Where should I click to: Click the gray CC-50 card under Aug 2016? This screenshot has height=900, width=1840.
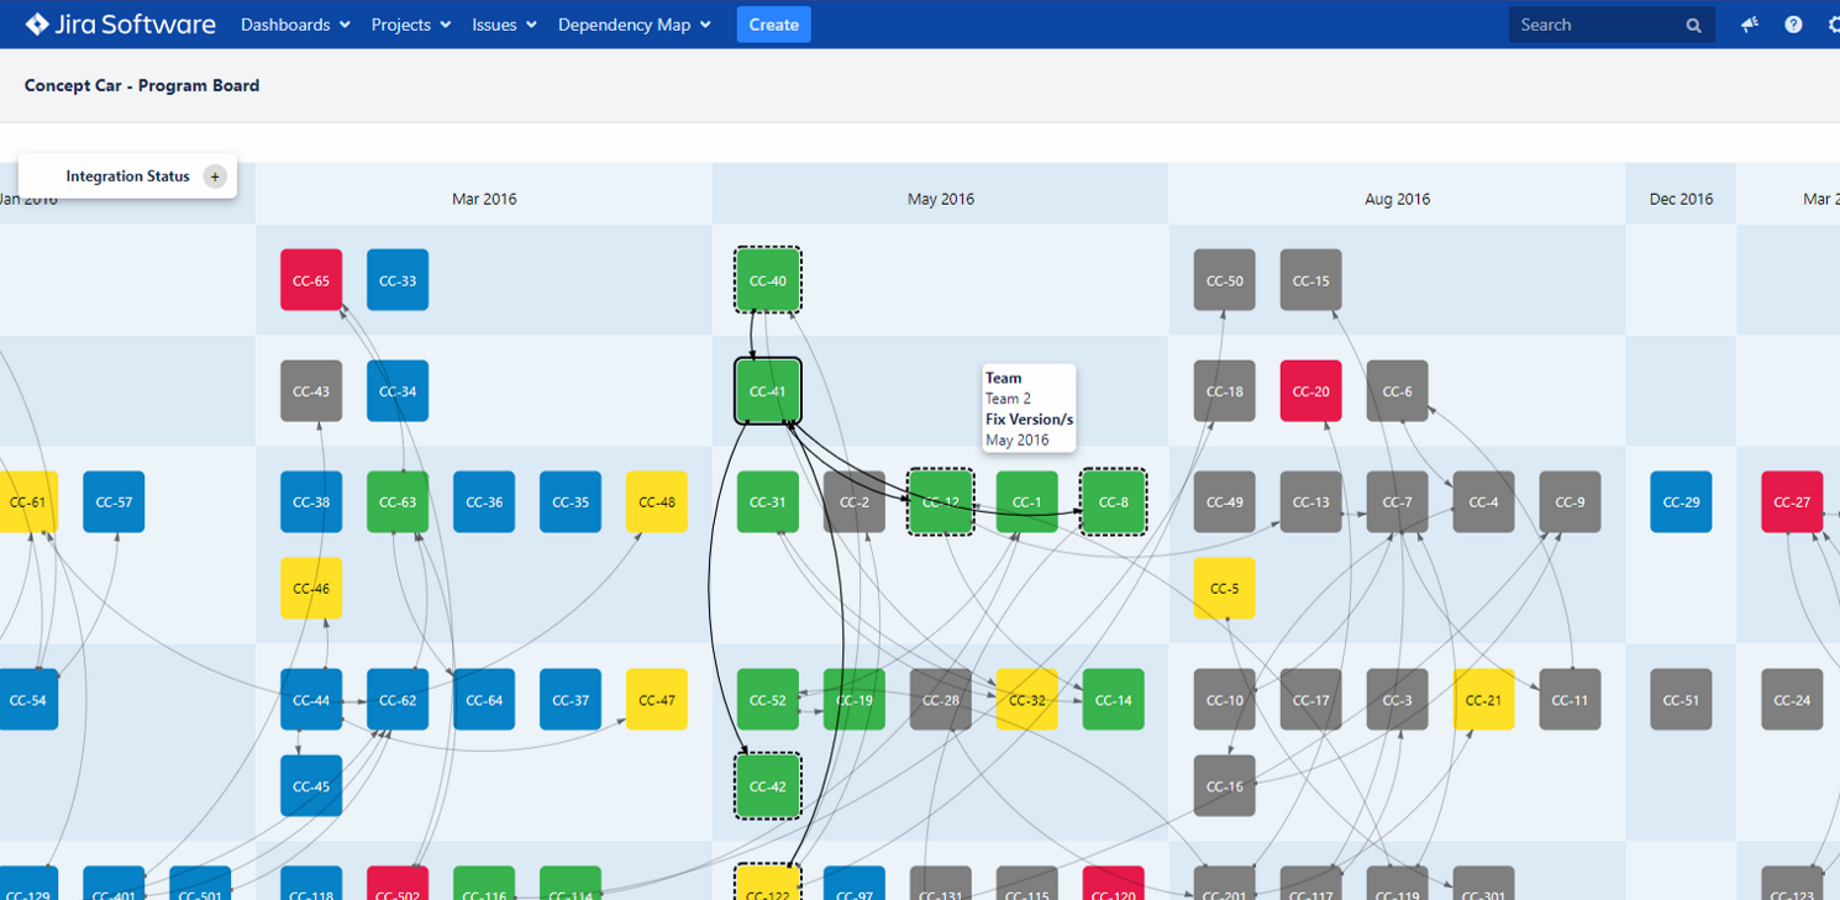tap(1224, 280)
